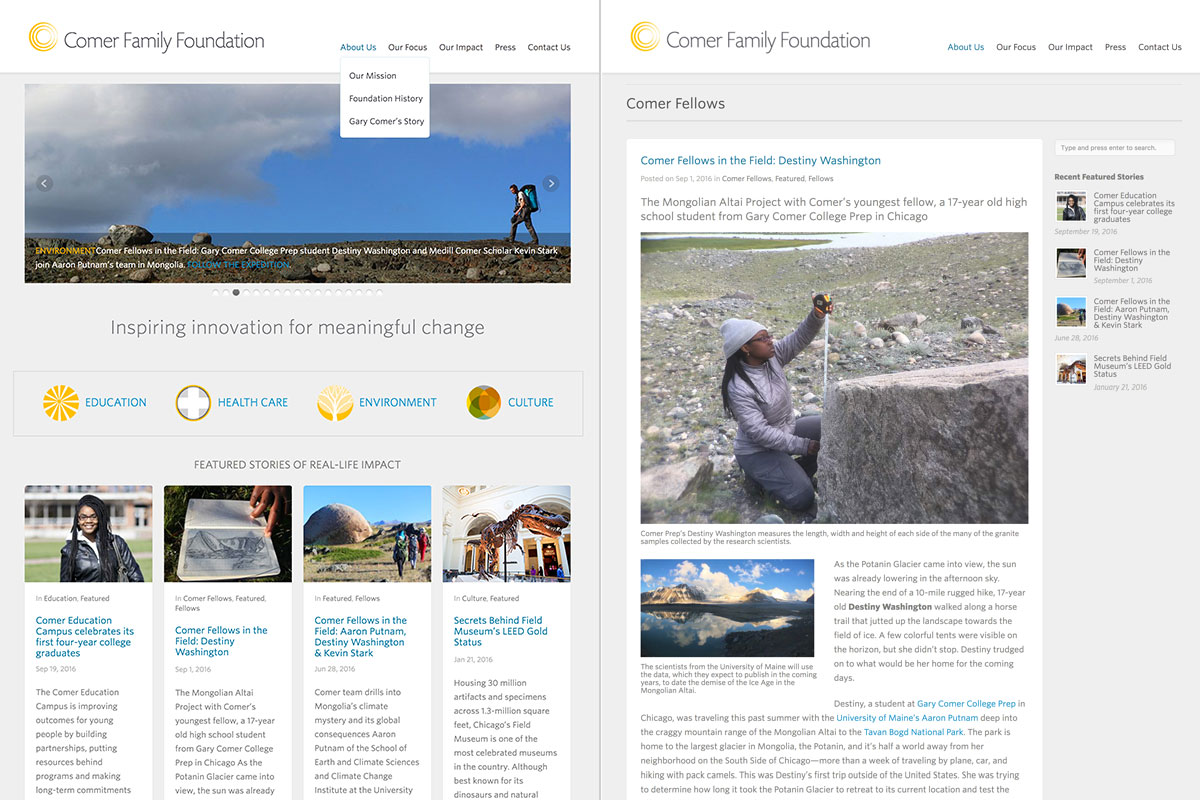Open sidebar story about Aaron Putnam and Kevin Stark
The image size is (1200, 800).
point(1132,313)
